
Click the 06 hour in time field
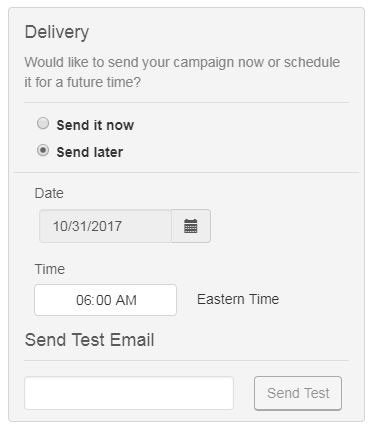point(83,300)
